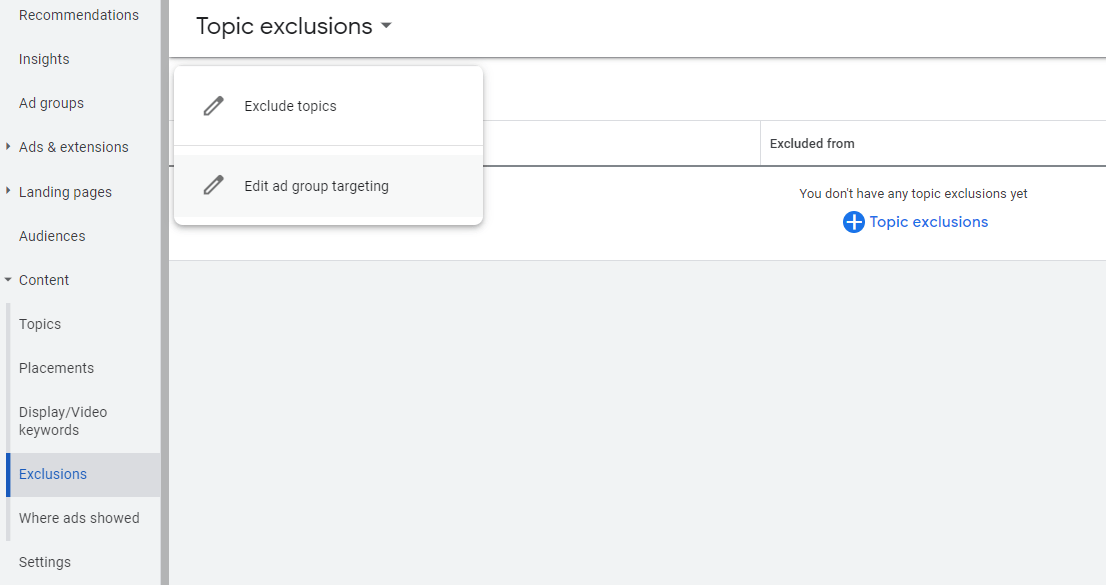Open the Insights page
The width and height of the screenshot is (1106, 585).
tap(43, 59)
